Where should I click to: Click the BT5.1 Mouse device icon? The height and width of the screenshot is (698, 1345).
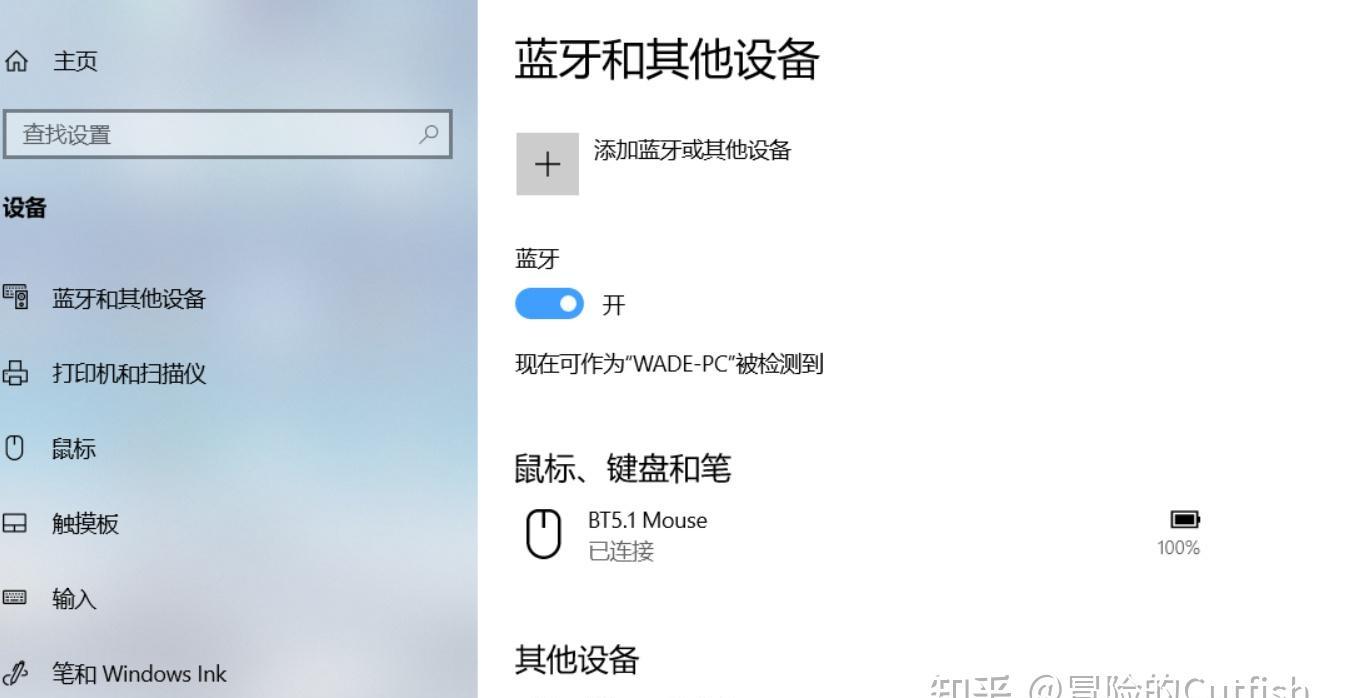coord(543,534)
